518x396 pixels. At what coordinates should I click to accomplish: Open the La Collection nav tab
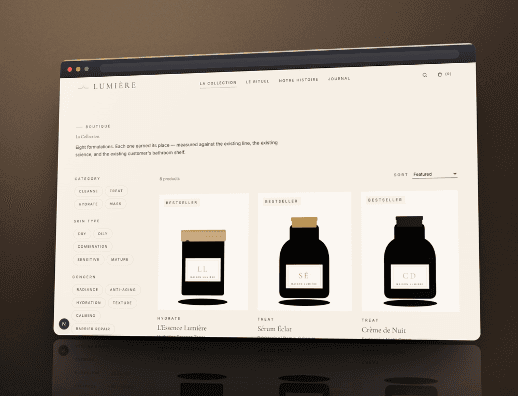[218, 83]
